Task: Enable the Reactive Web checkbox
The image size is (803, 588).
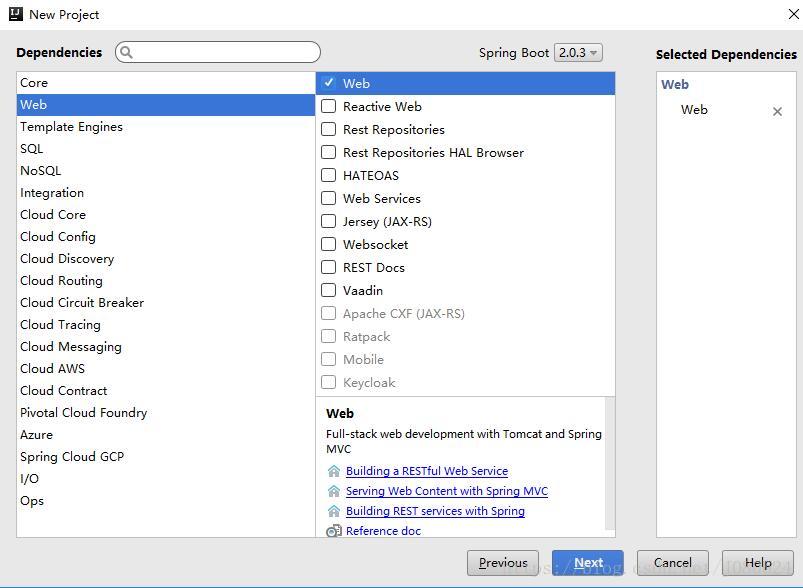Action: coord(328,106)
